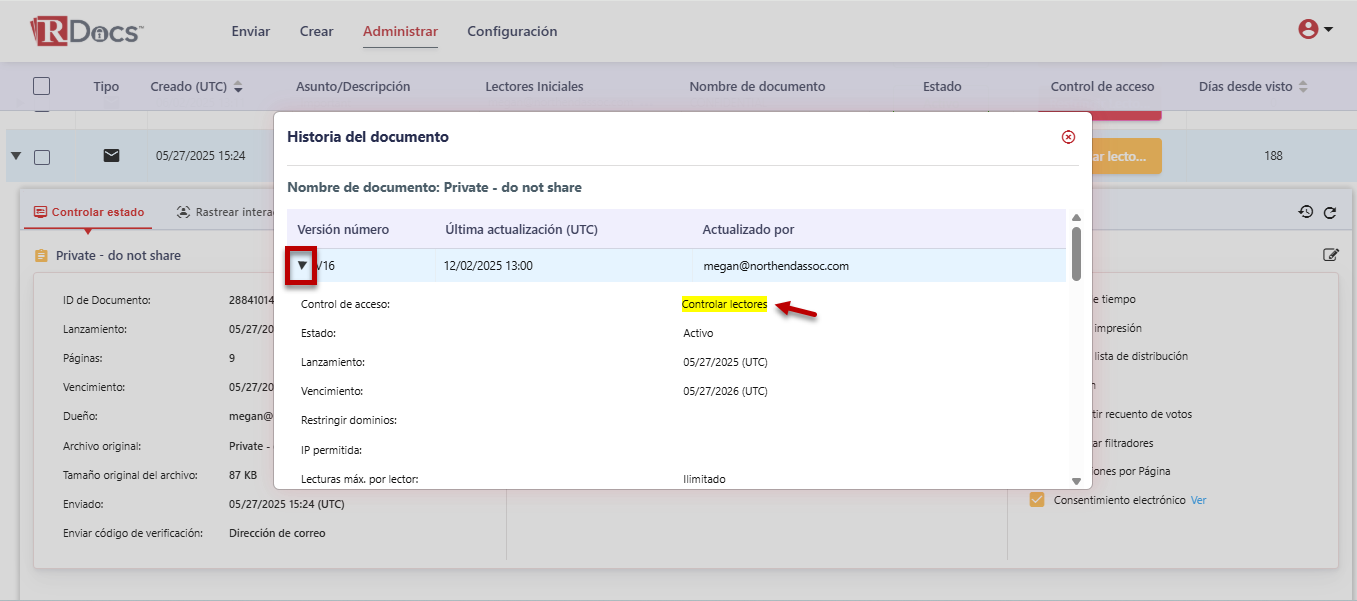Open the user account dropdown
1357x601 pixels.
pos(1315,30)
